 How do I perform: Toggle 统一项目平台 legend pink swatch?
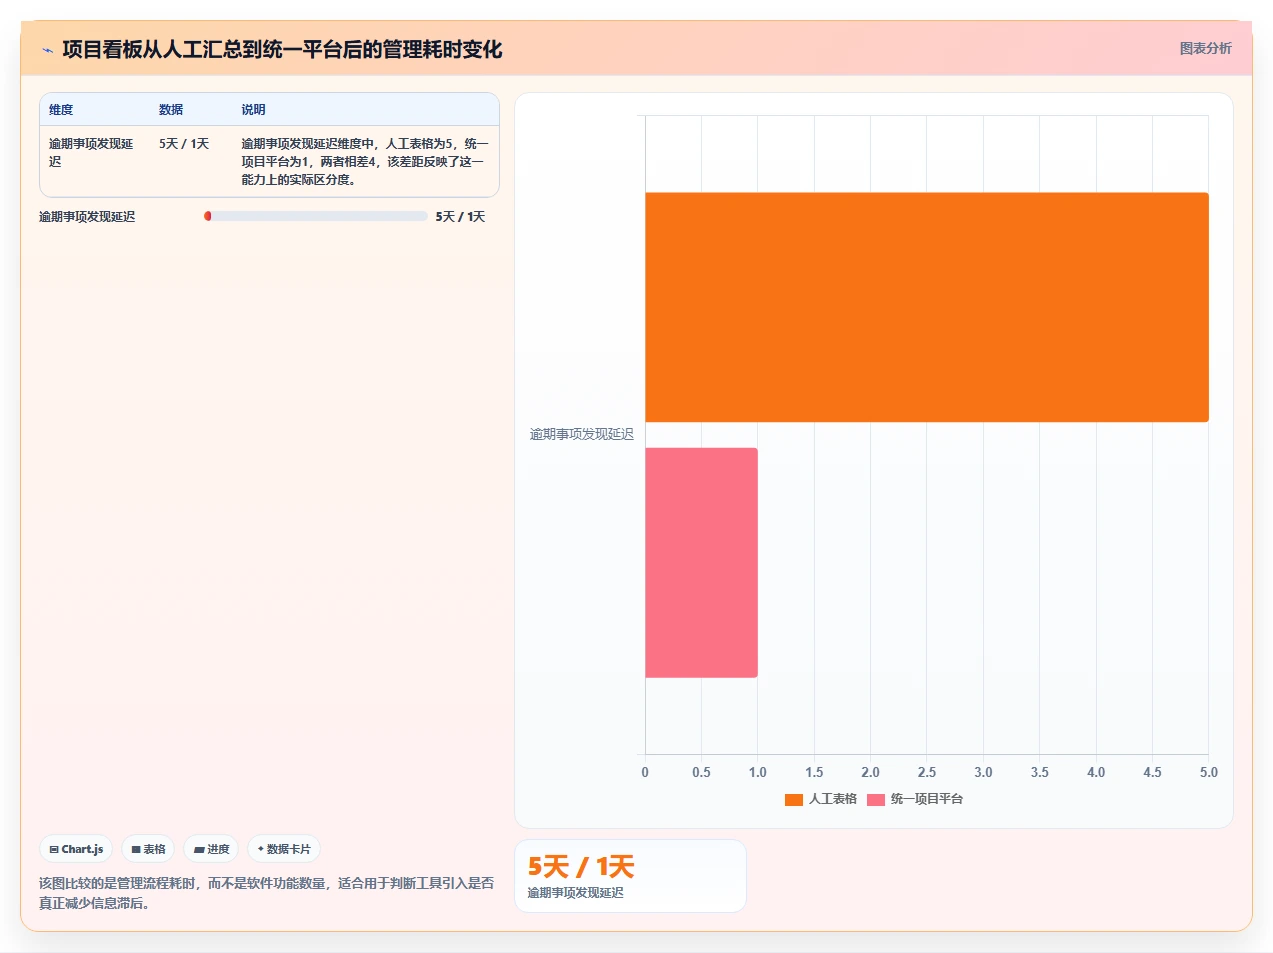876,799
